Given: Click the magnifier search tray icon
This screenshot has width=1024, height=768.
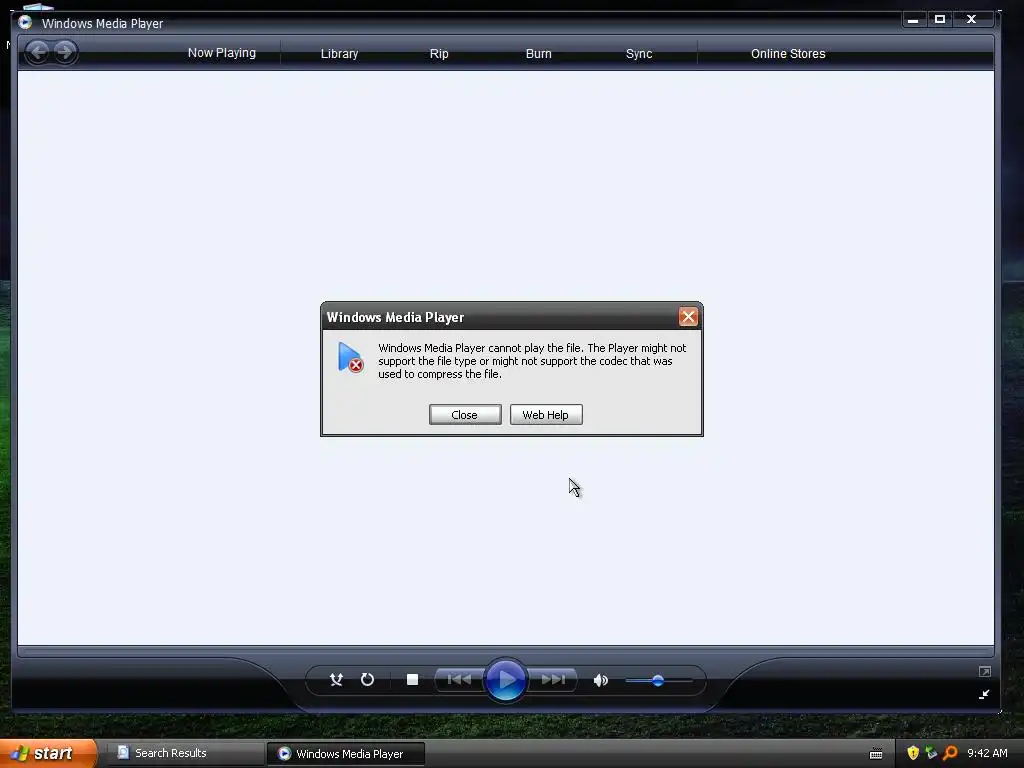Looking at the screenshot, I should click(x=950, y=753).
